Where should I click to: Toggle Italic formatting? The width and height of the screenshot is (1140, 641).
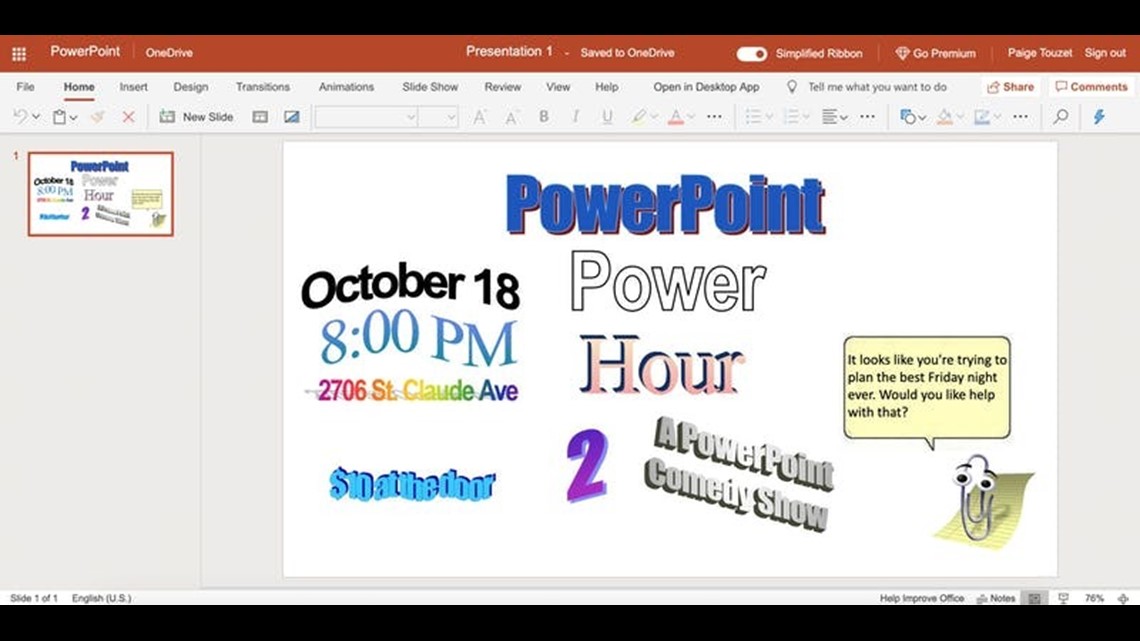point(575,116)
